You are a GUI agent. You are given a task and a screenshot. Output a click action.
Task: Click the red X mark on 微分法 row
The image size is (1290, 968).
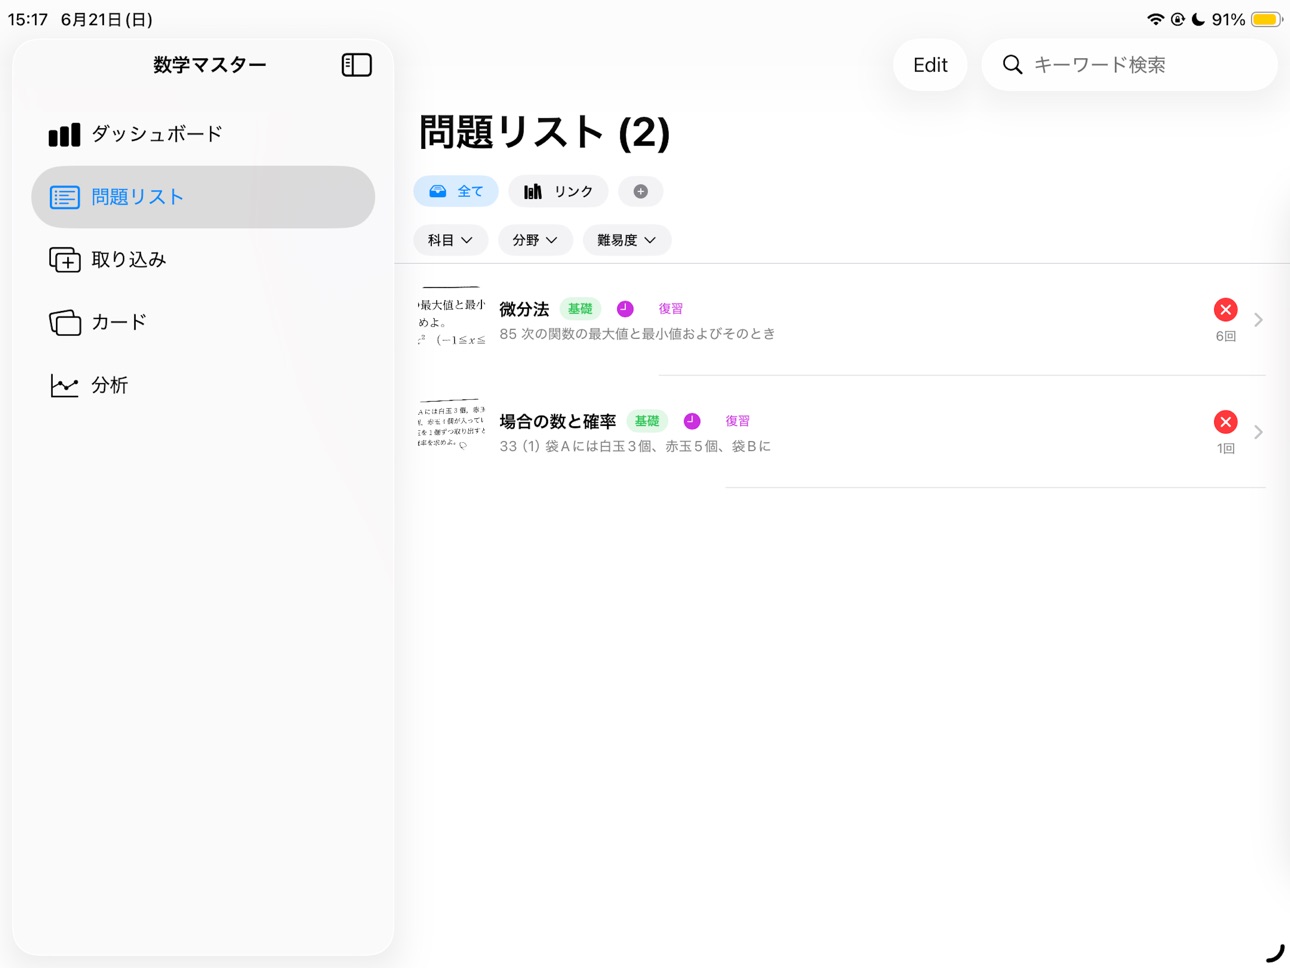1225,310
